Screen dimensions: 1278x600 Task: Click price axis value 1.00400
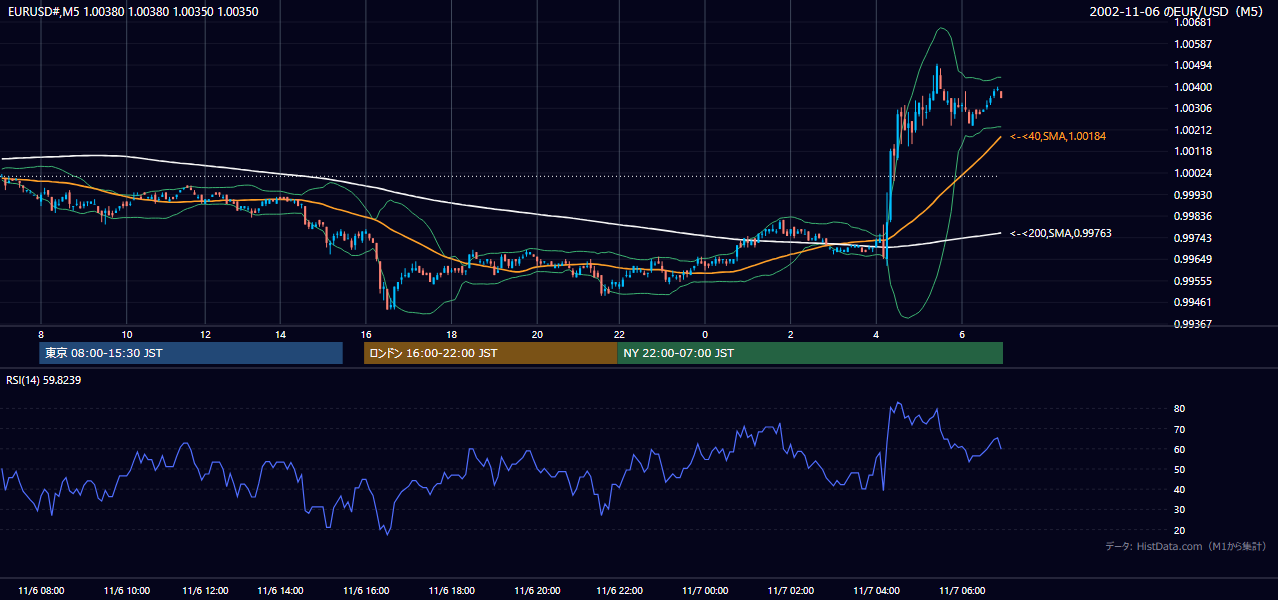click(x=1192, y=87)
